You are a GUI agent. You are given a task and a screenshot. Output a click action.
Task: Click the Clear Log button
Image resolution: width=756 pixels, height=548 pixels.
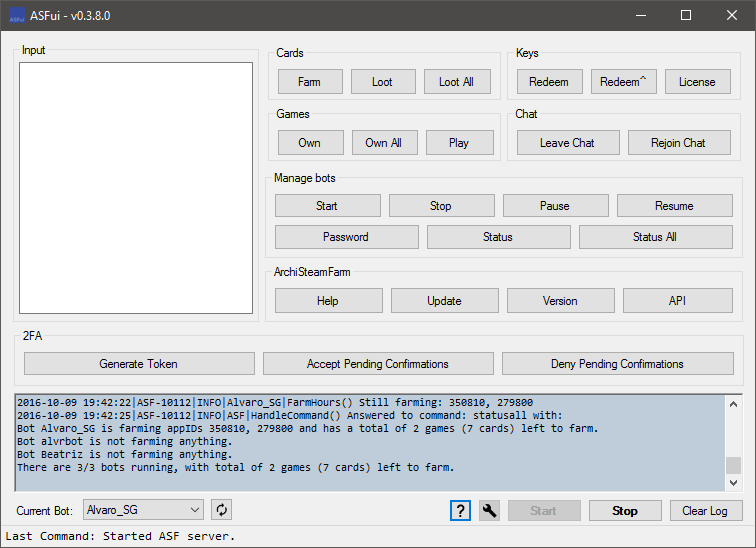[706, 510]
